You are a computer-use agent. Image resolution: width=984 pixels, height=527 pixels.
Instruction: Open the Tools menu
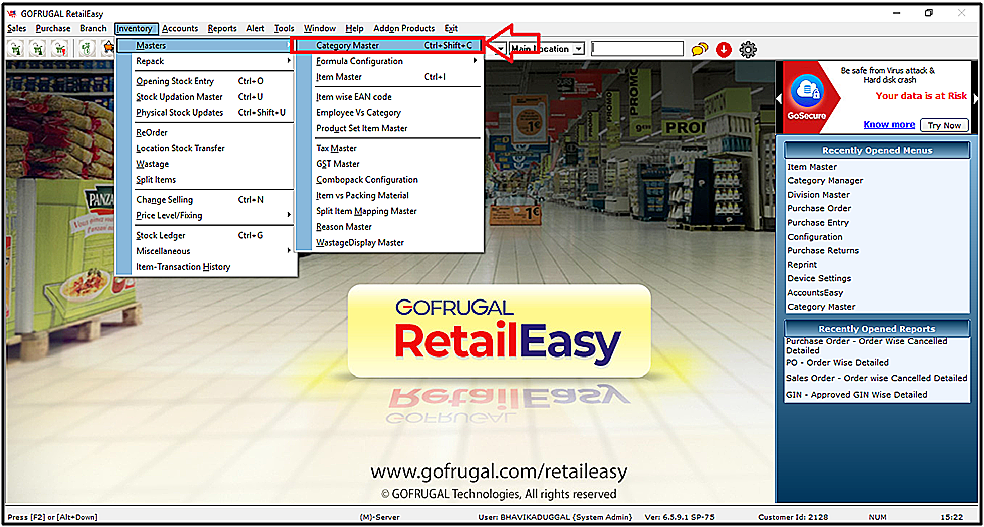[x=284, y=28]
